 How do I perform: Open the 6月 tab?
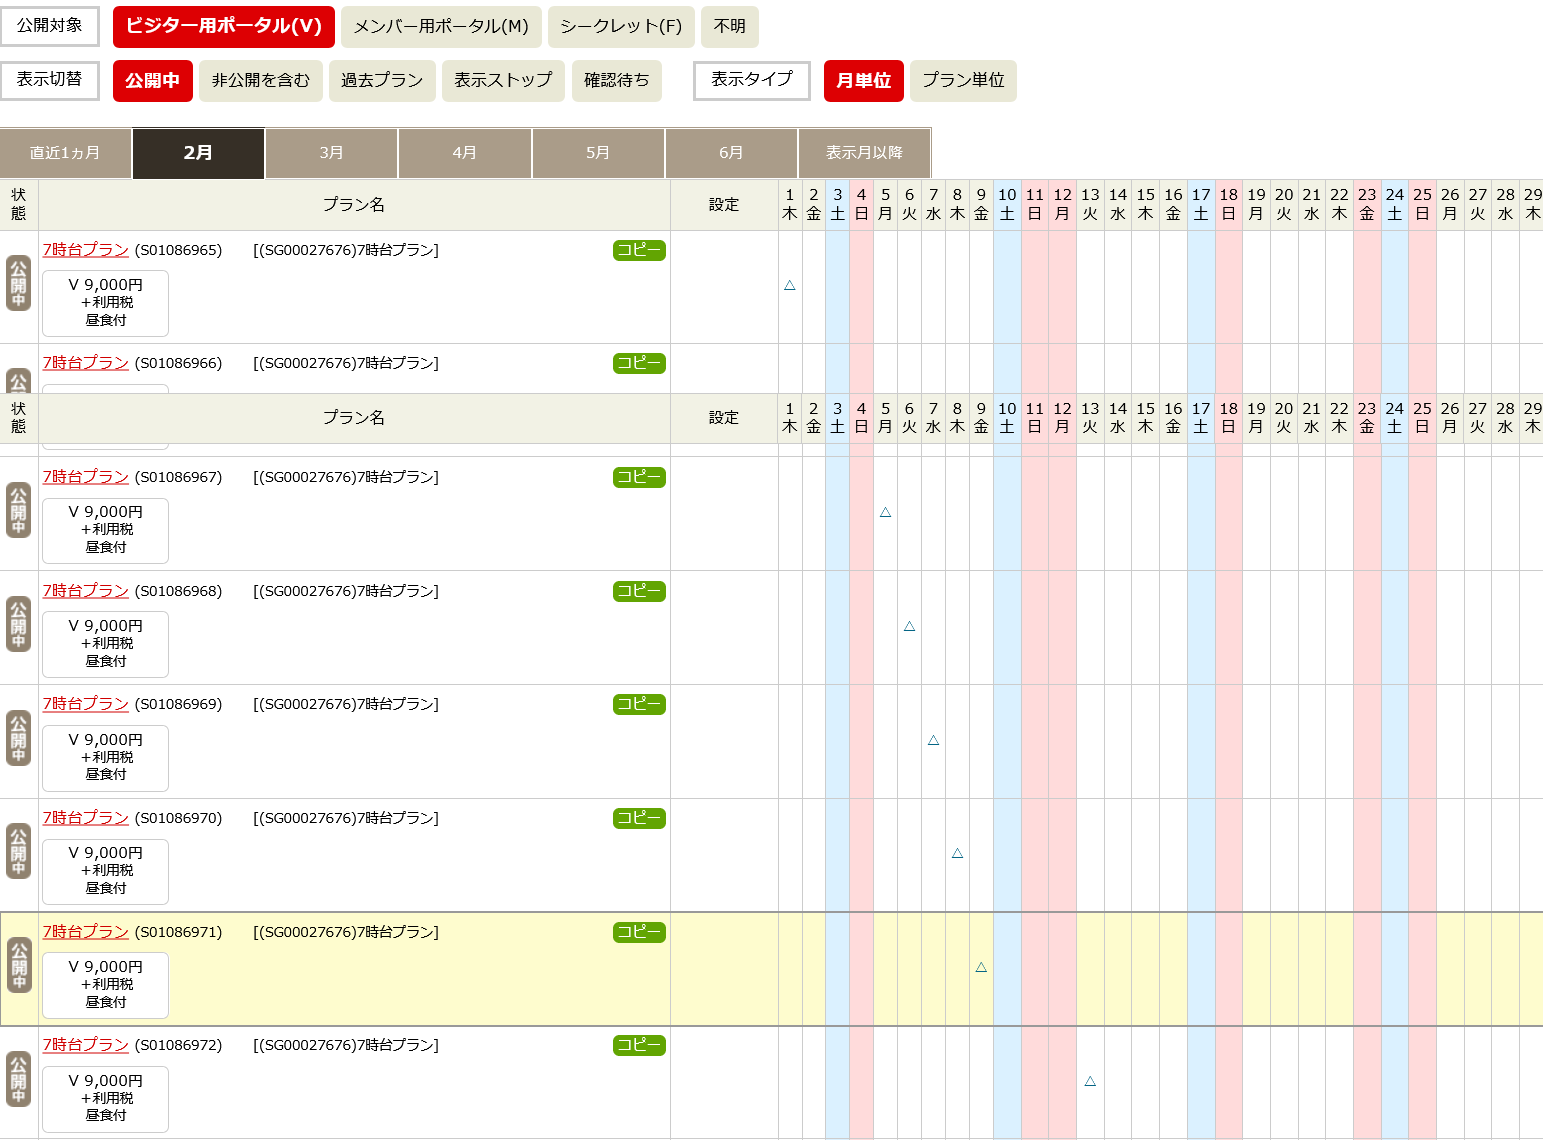click(x=731, y=153)
